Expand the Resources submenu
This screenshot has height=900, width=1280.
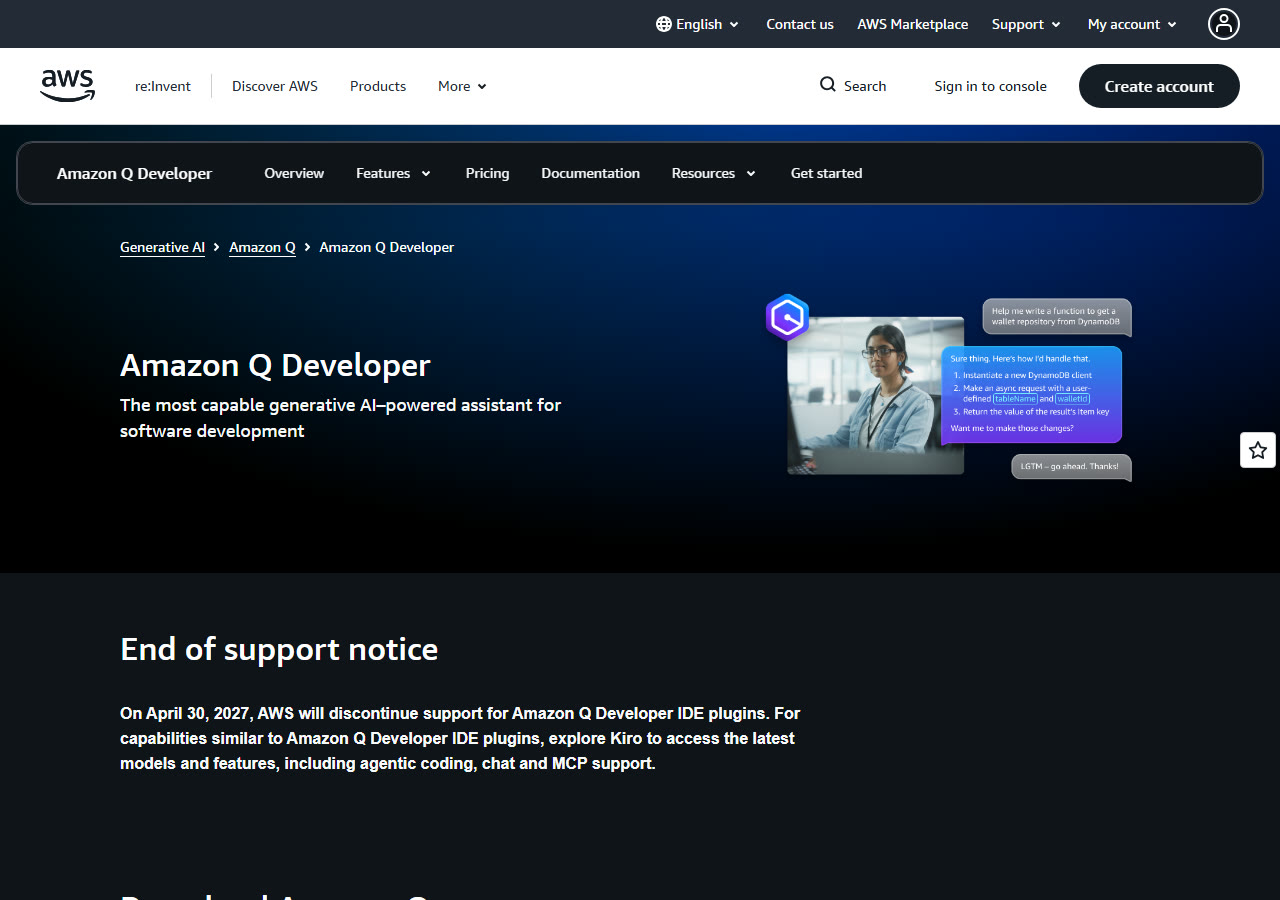click(713, 173)
